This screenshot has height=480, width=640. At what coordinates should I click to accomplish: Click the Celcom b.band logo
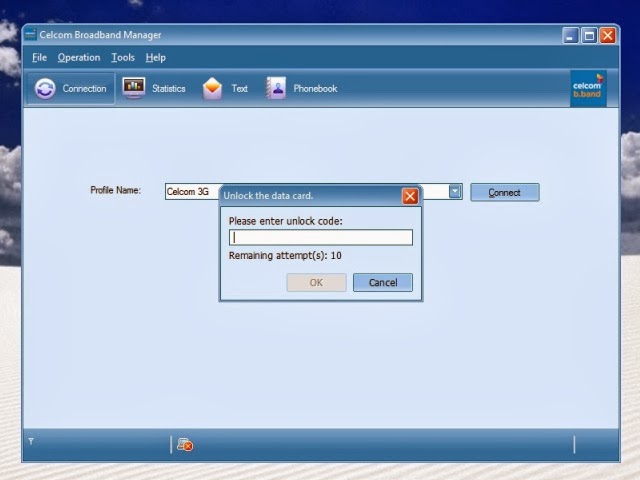click(x=588, y=89)
